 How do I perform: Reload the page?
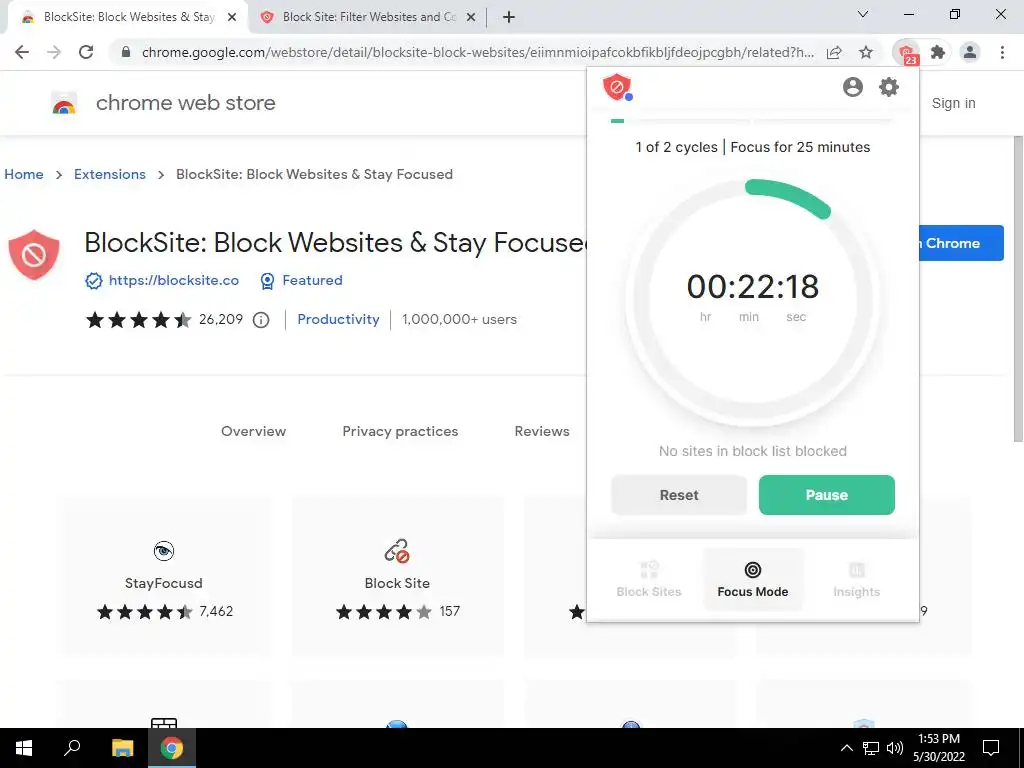(x=86, y=52)
